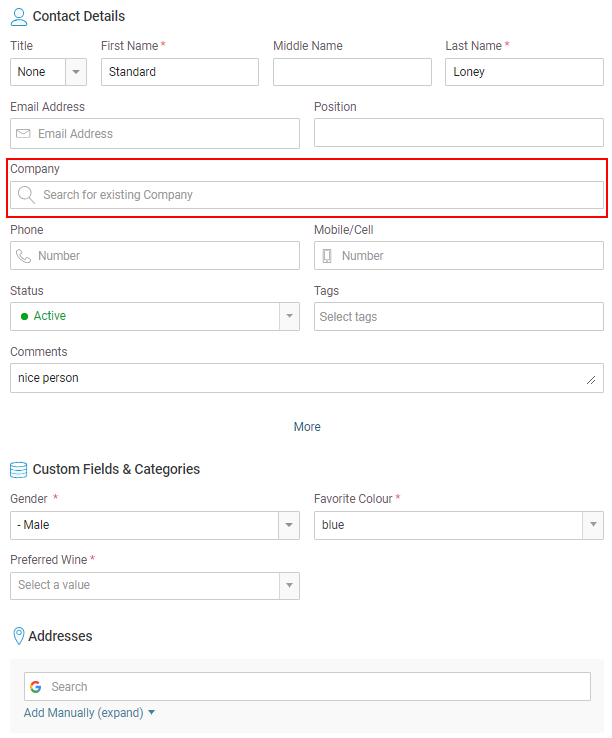Click the Last Name field containing Loney
This screenshot has width=612, height=738.
[524, 72]
